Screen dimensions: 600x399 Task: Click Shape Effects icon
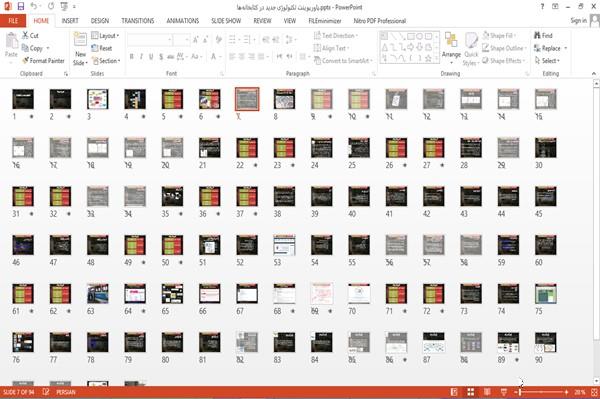pos(486,60)
